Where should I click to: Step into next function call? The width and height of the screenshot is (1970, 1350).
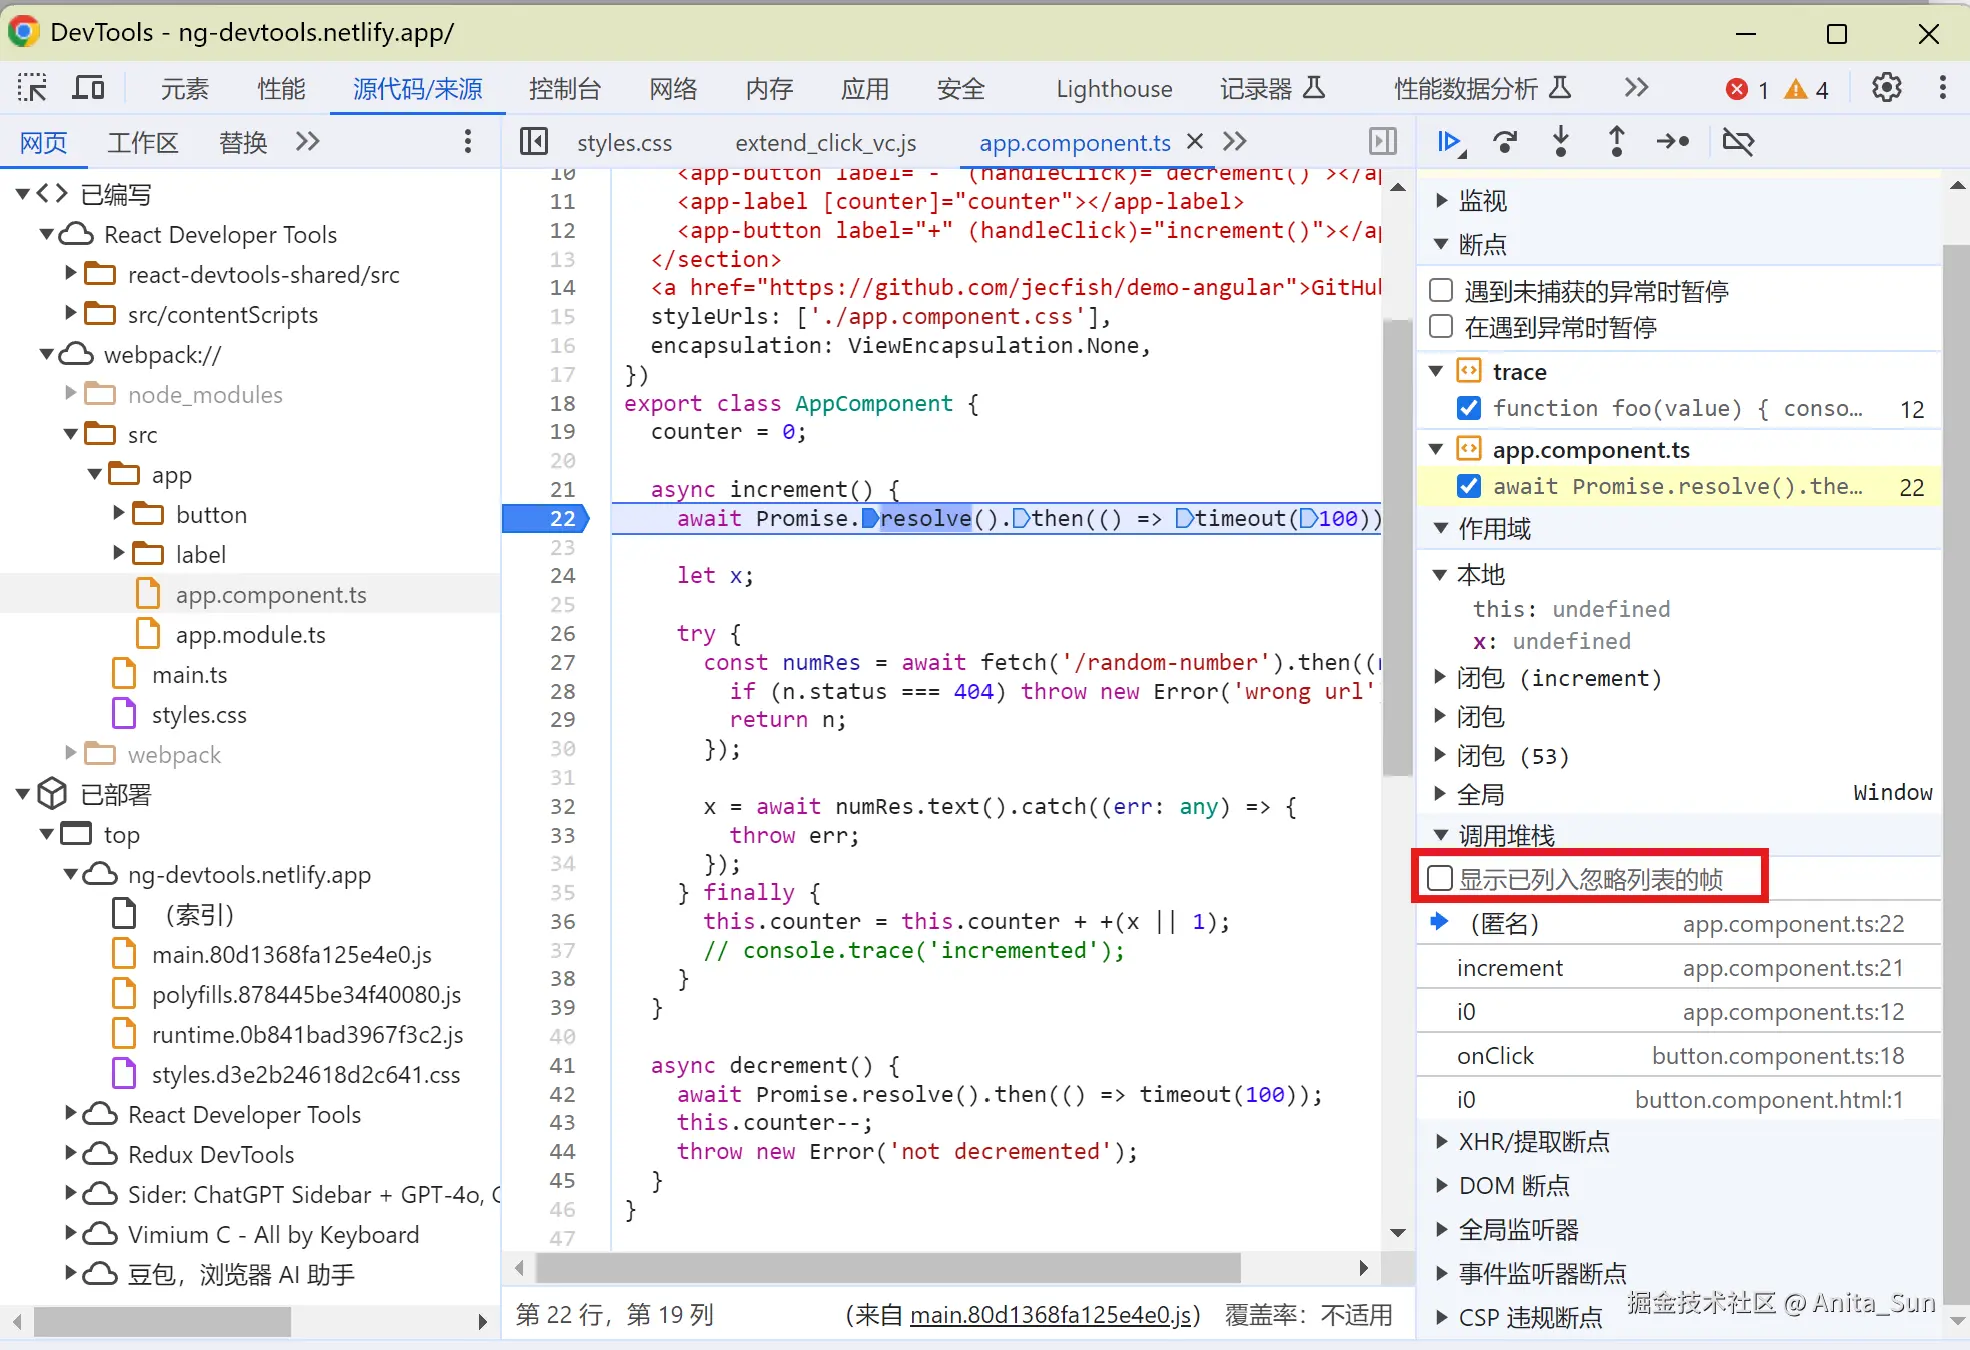click(1560, 142)
